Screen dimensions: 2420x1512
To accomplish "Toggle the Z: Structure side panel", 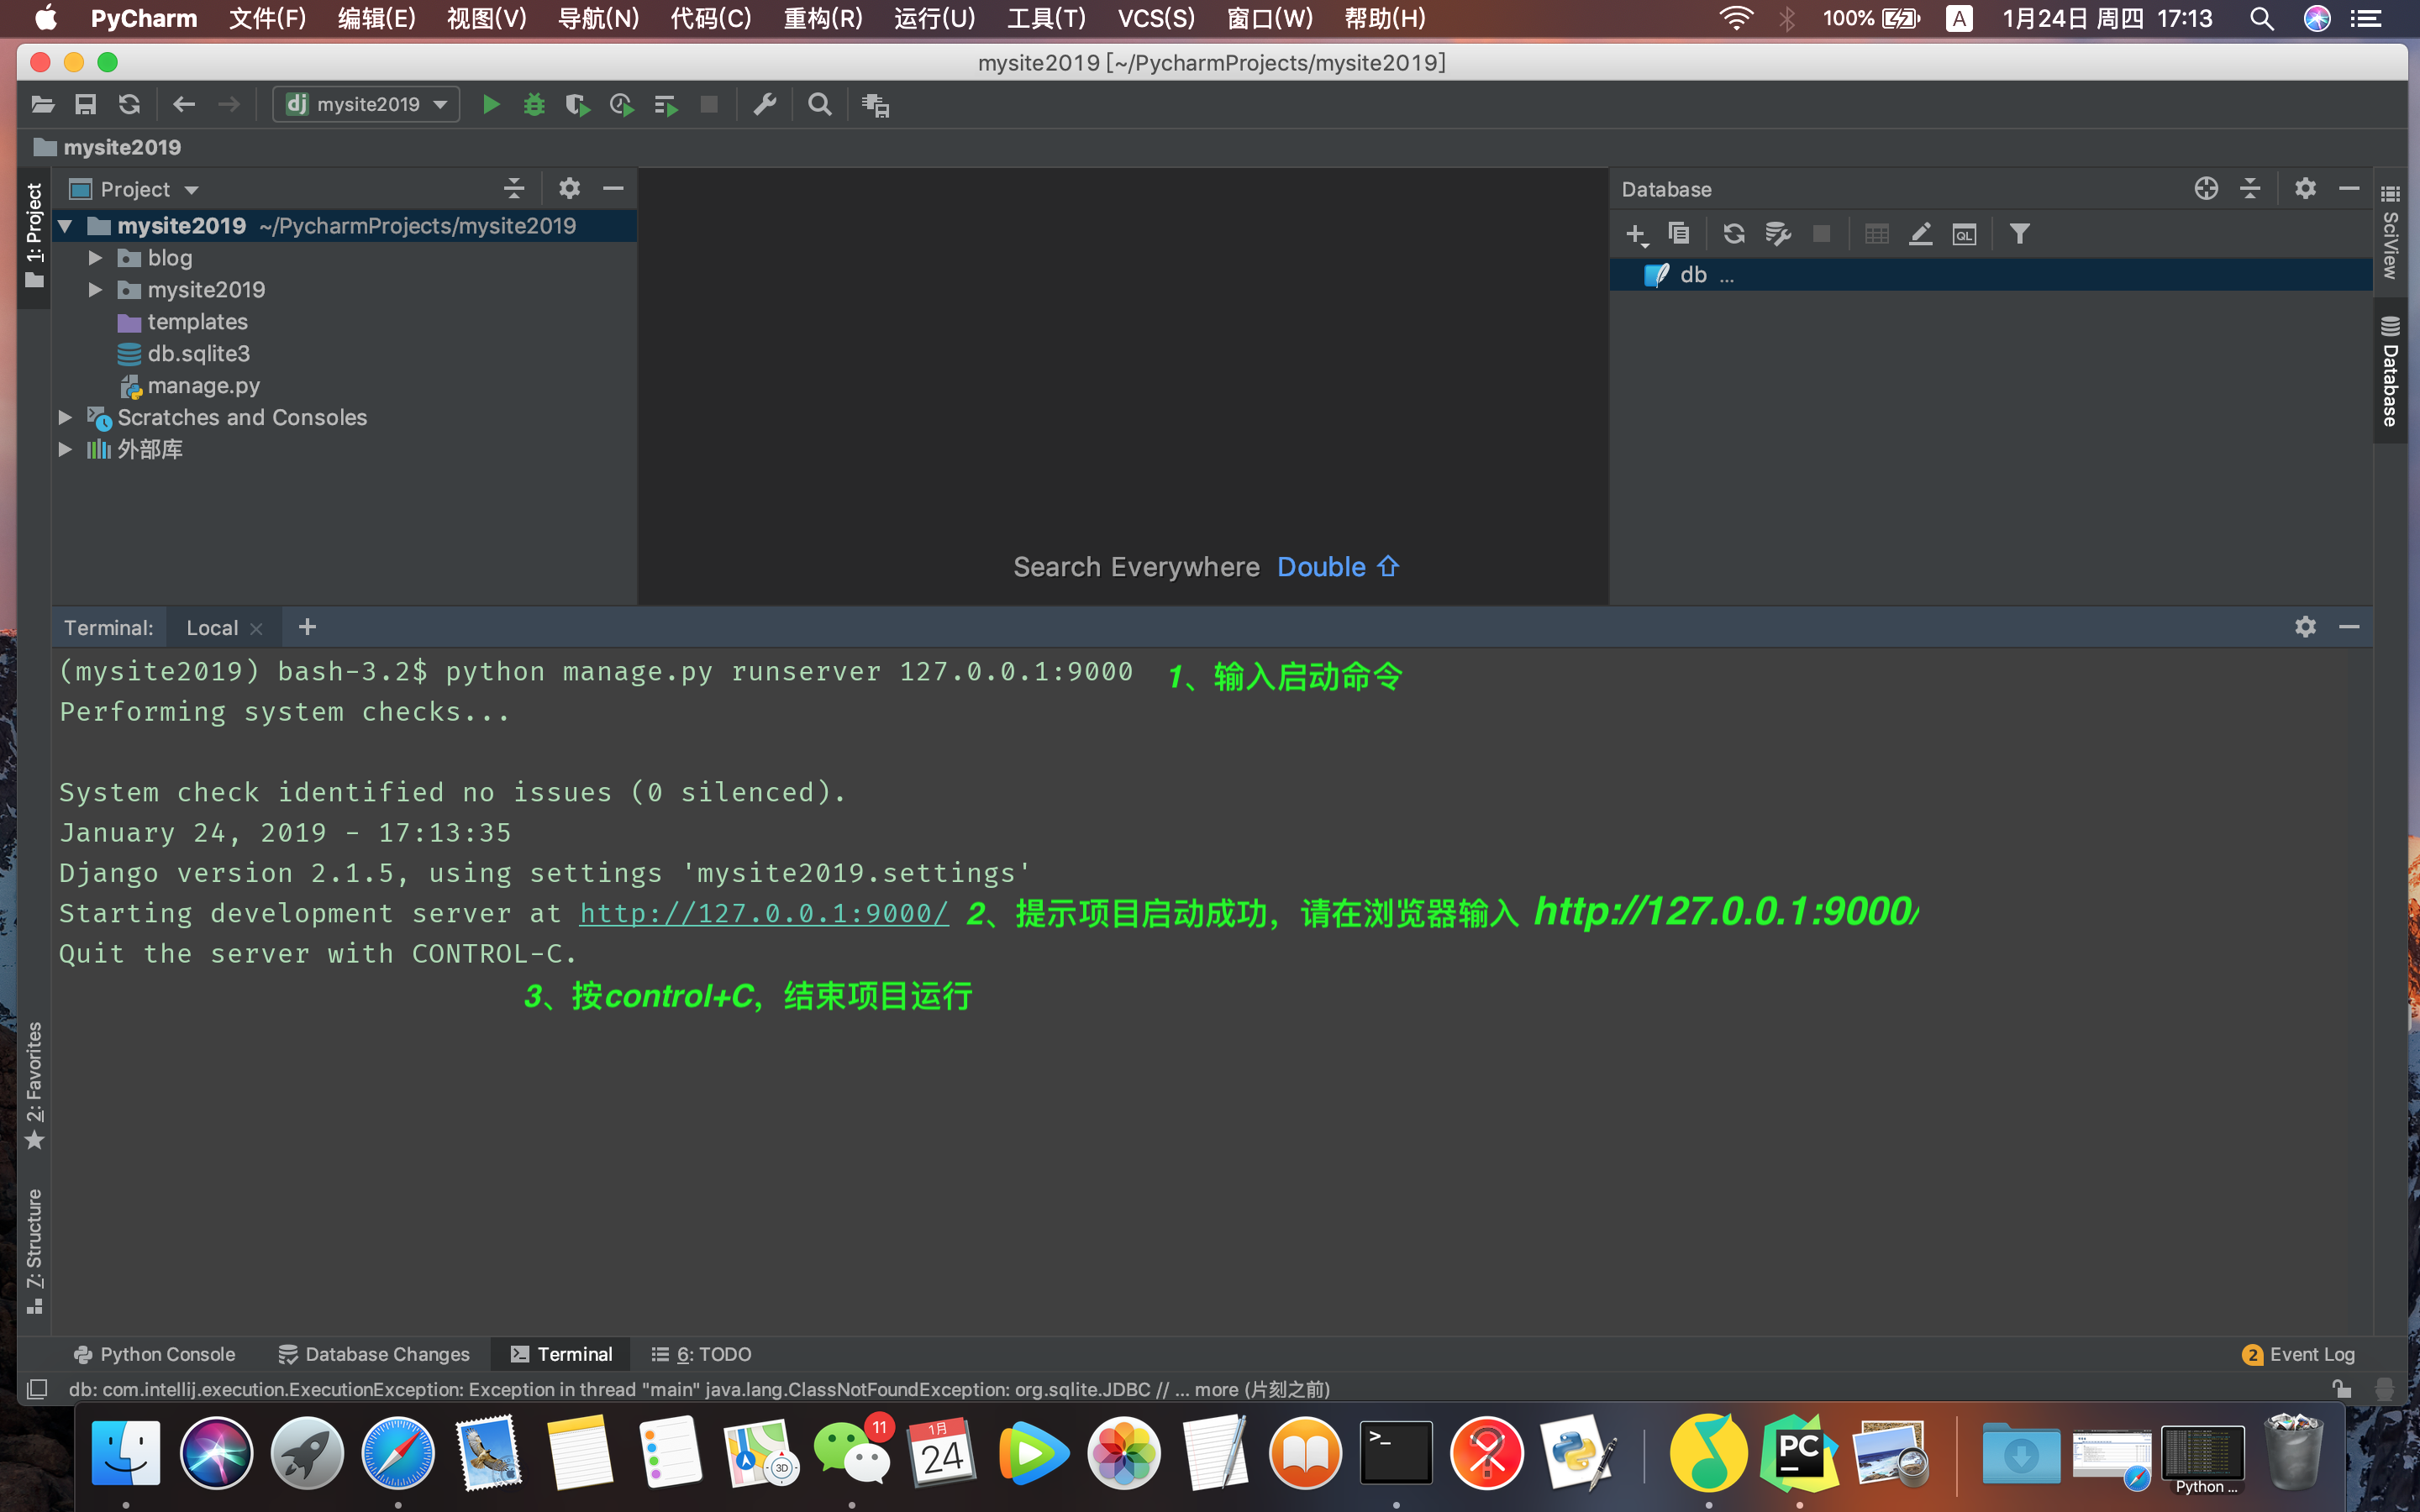I will [x=34, y=1250].
